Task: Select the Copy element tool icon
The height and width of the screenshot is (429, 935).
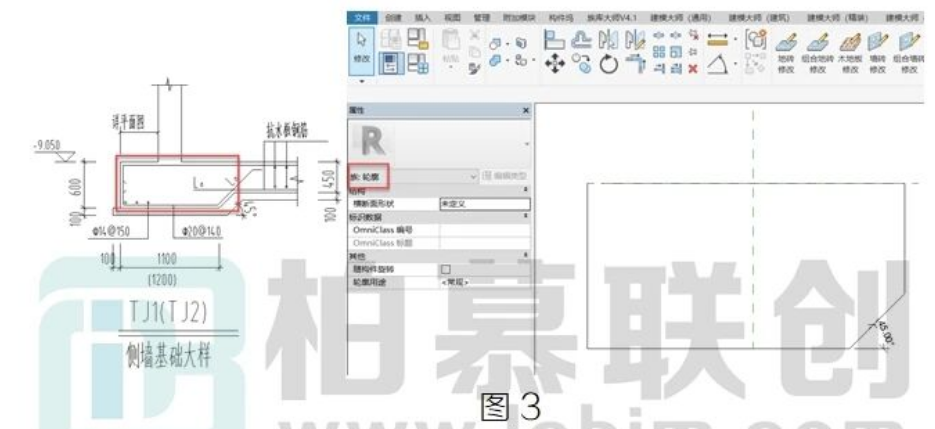Action: [581, 63]
